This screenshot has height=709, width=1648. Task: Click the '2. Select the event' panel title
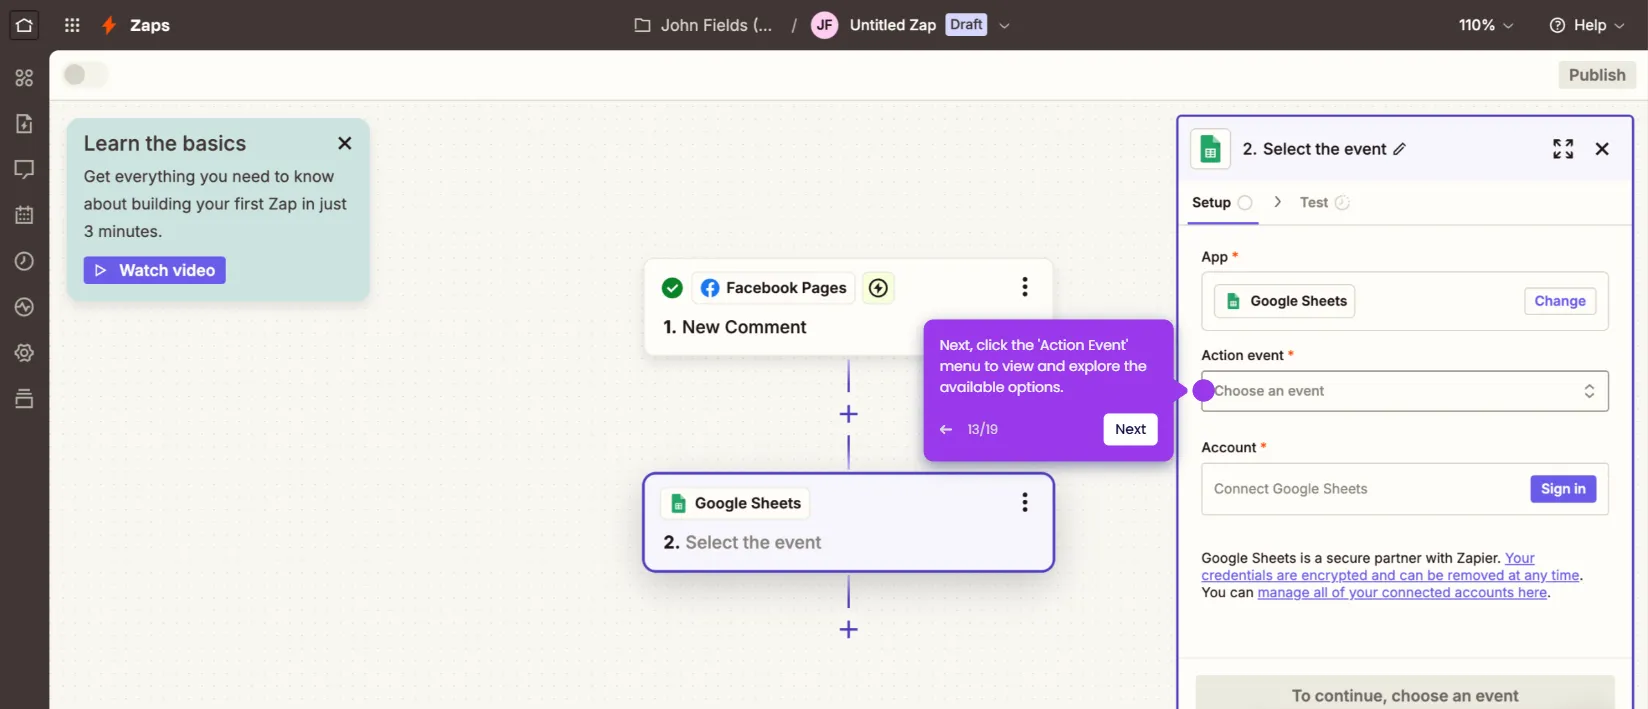1314,149
